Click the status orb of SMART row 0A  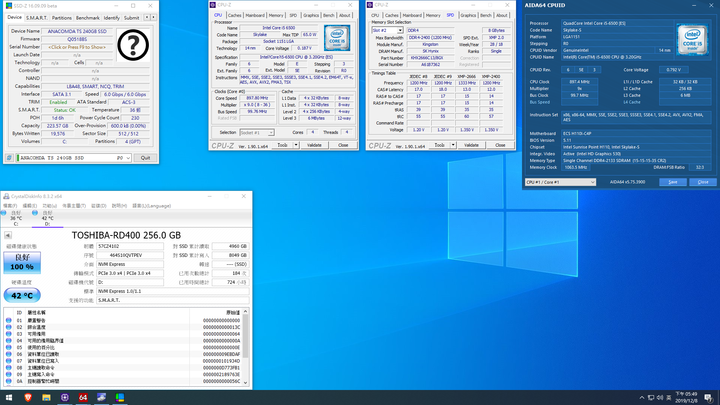coord(8,381)
